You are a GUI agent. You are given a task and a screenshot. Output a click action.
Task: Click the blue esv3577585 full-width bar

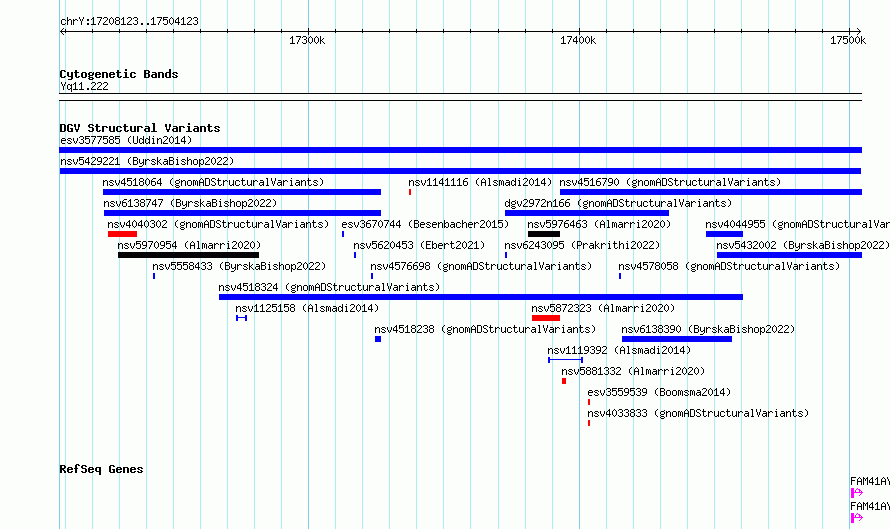pos(461,150)
